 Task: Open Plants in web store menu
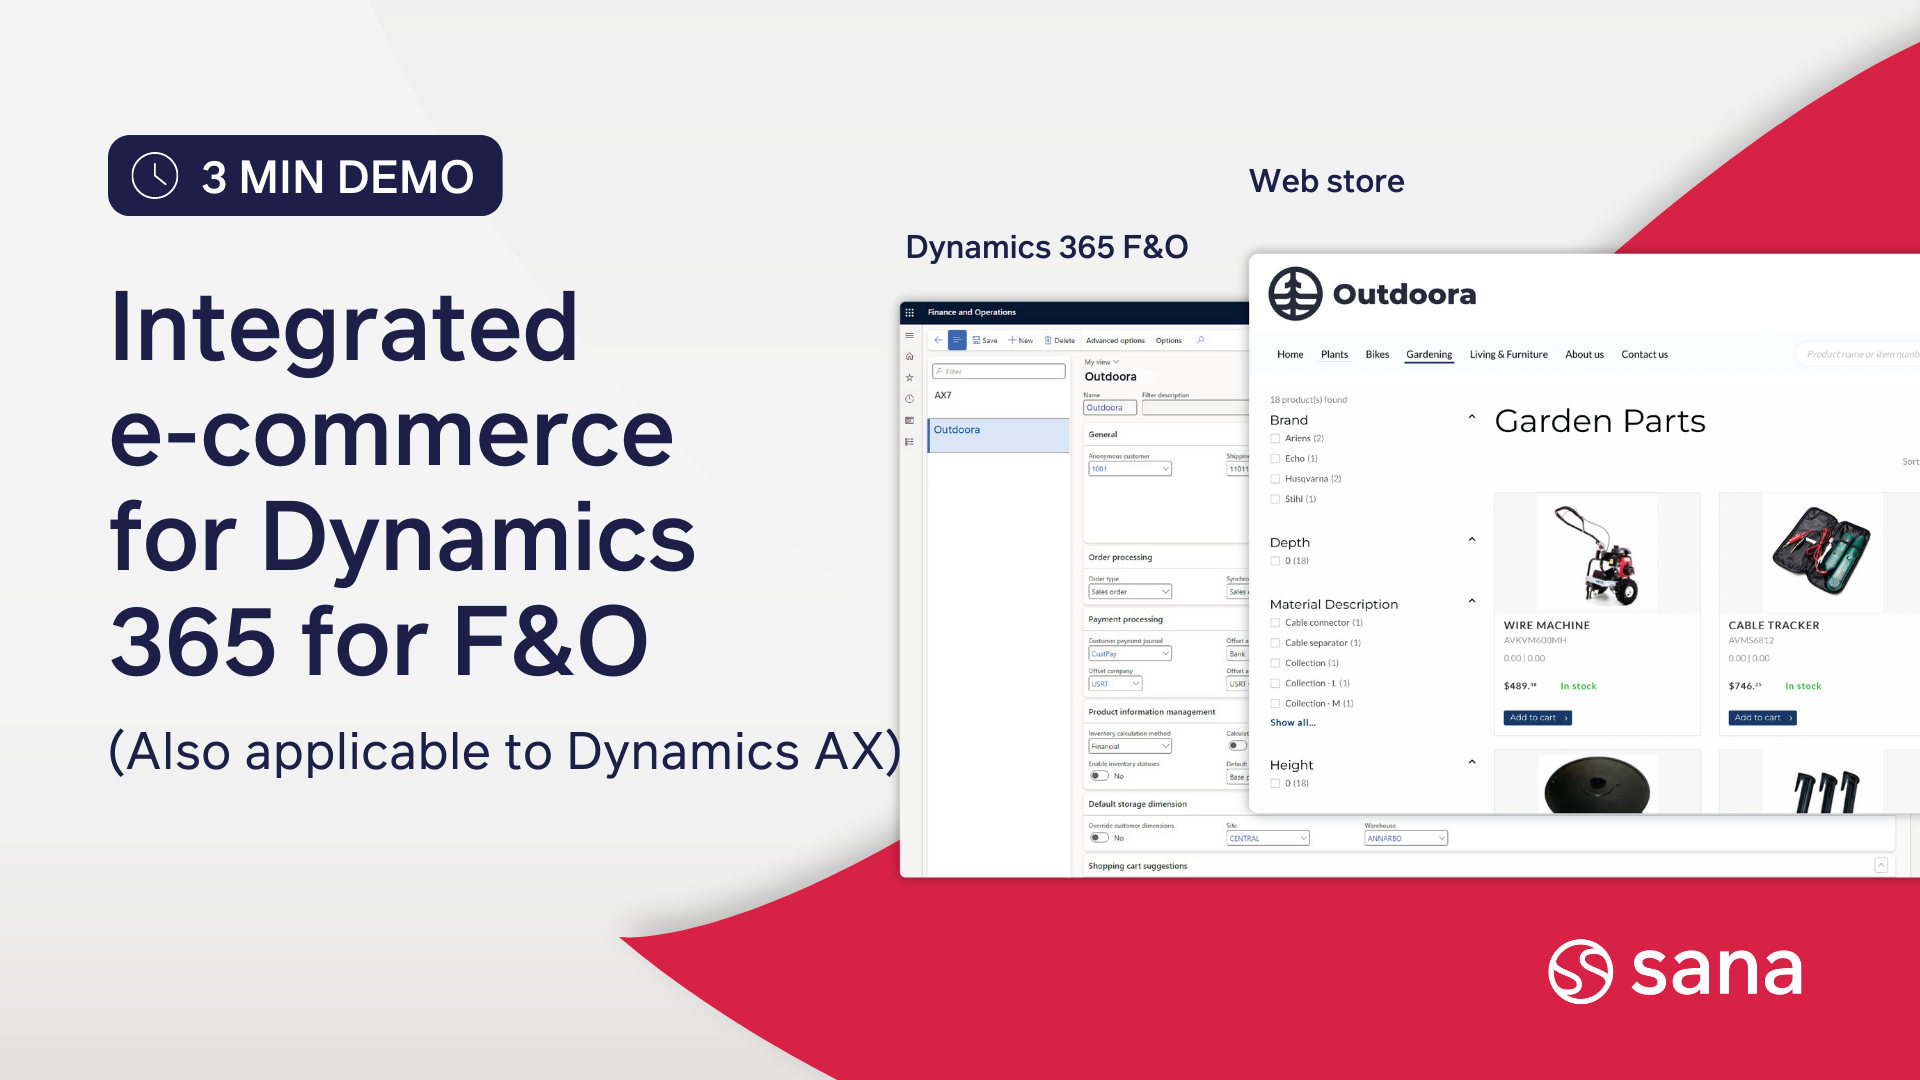[1334, 355]
